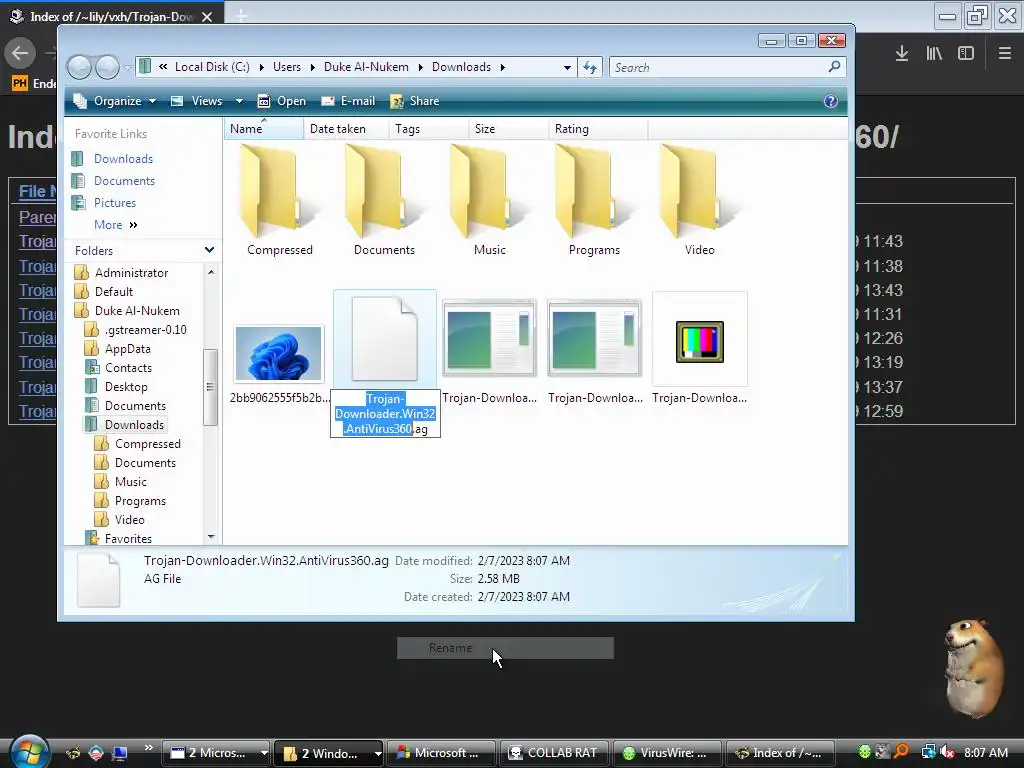Open recent pages dropdown next to Forward
This screenshot has height=768, width=1024.
127,67
